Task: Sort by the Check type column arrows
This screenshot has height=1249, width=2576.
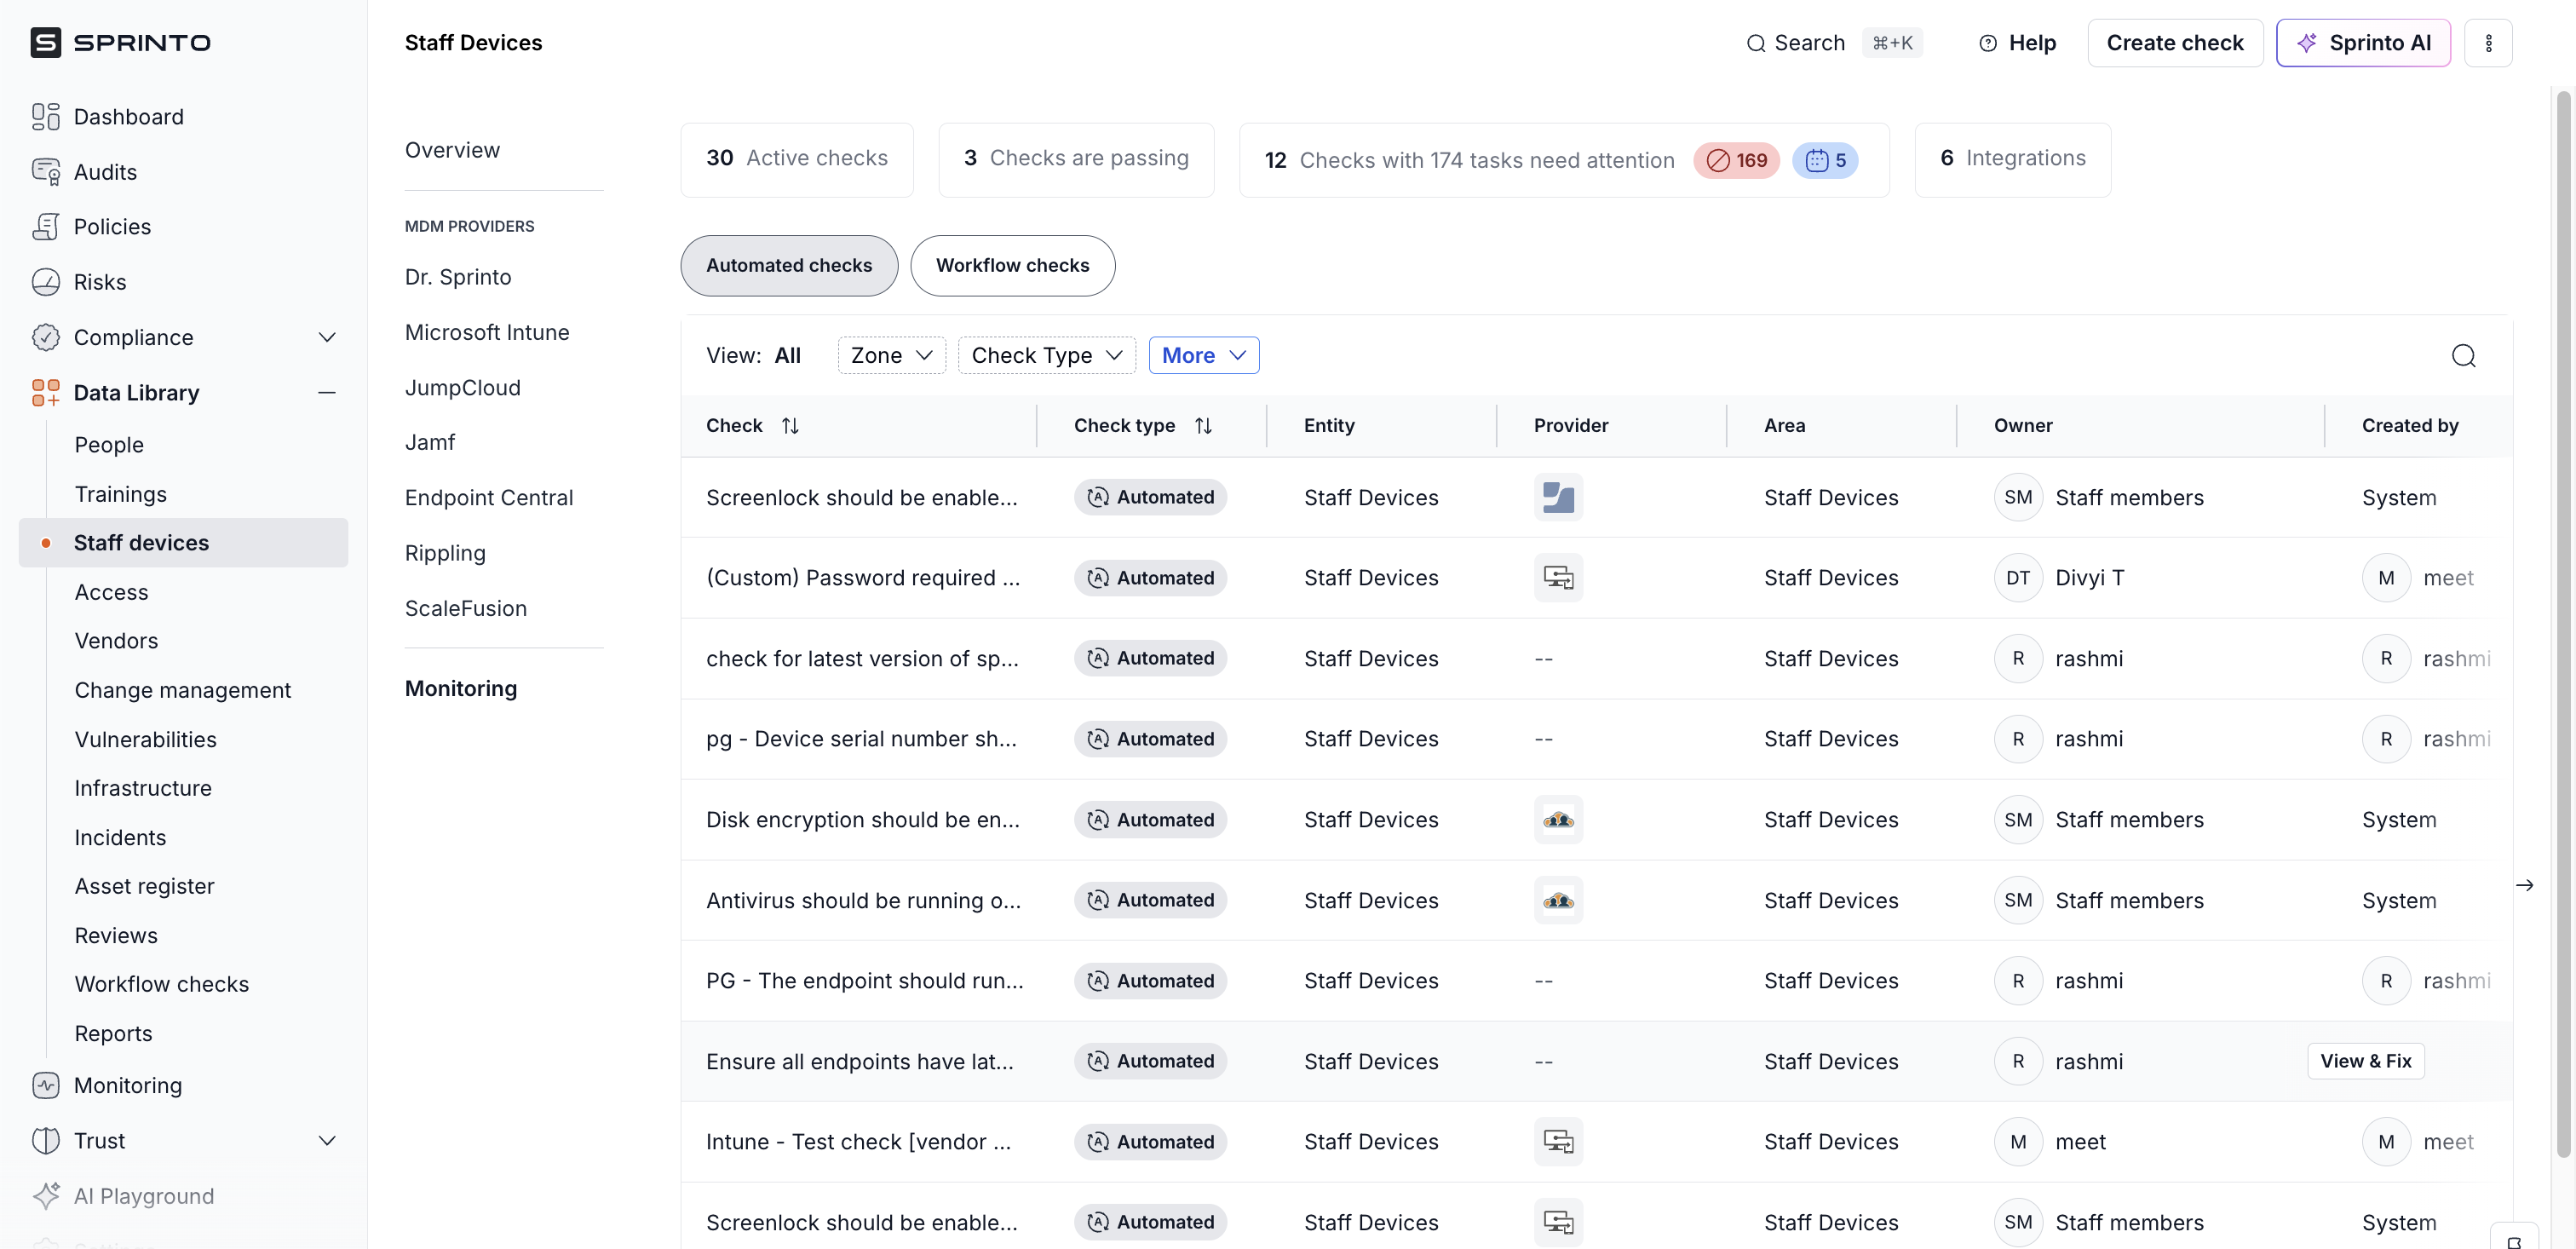Action: point(1203,426)
